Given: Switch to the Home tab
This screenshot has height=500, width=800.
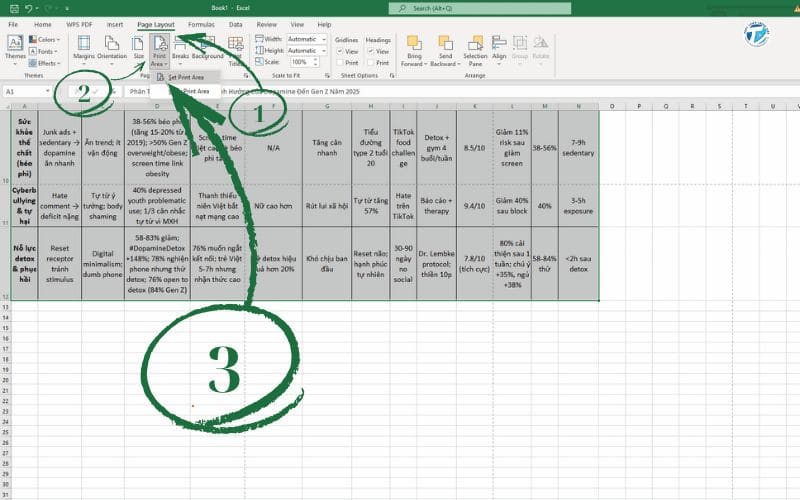Looking at the screenshot, I should pyautogui.click(x=42, y=24).
